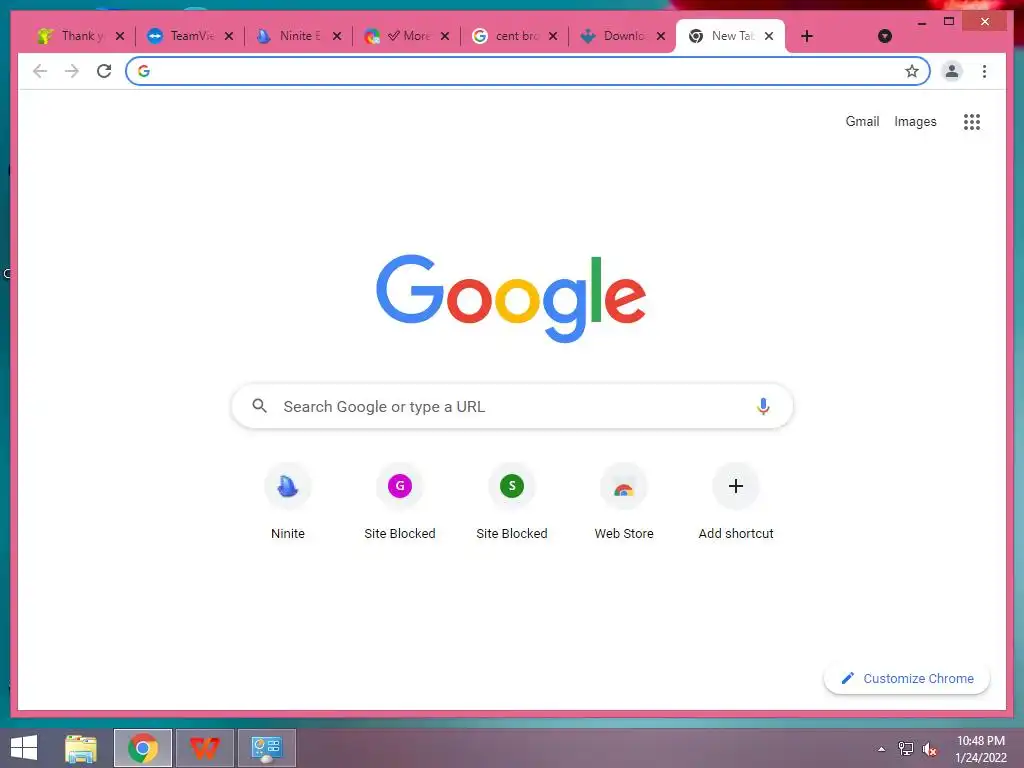Open the Windows Start menu
1024x768 pixels.
tap(24, 748)
